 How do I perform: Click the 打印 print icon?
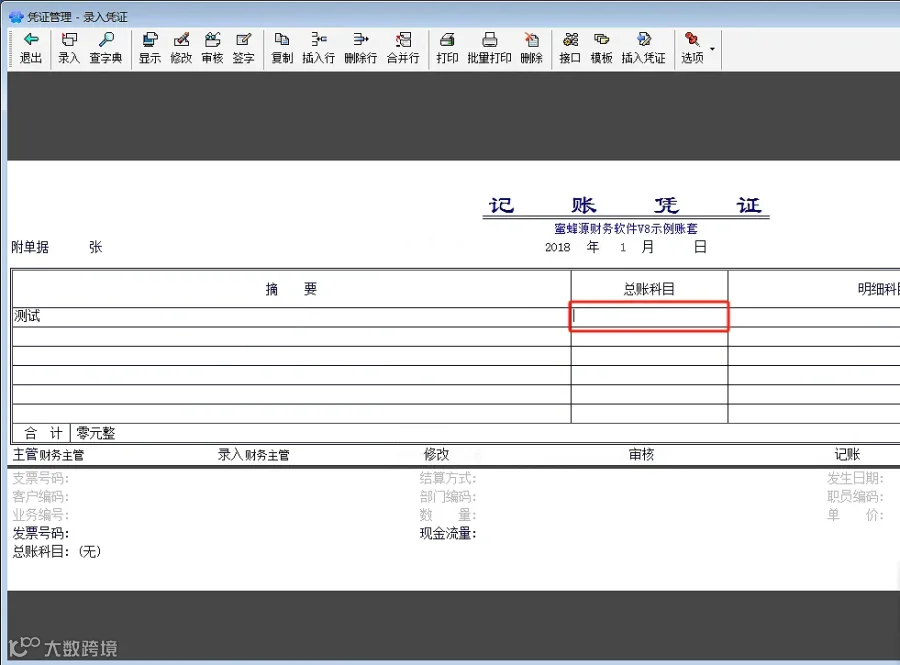[x=447, y=48]
